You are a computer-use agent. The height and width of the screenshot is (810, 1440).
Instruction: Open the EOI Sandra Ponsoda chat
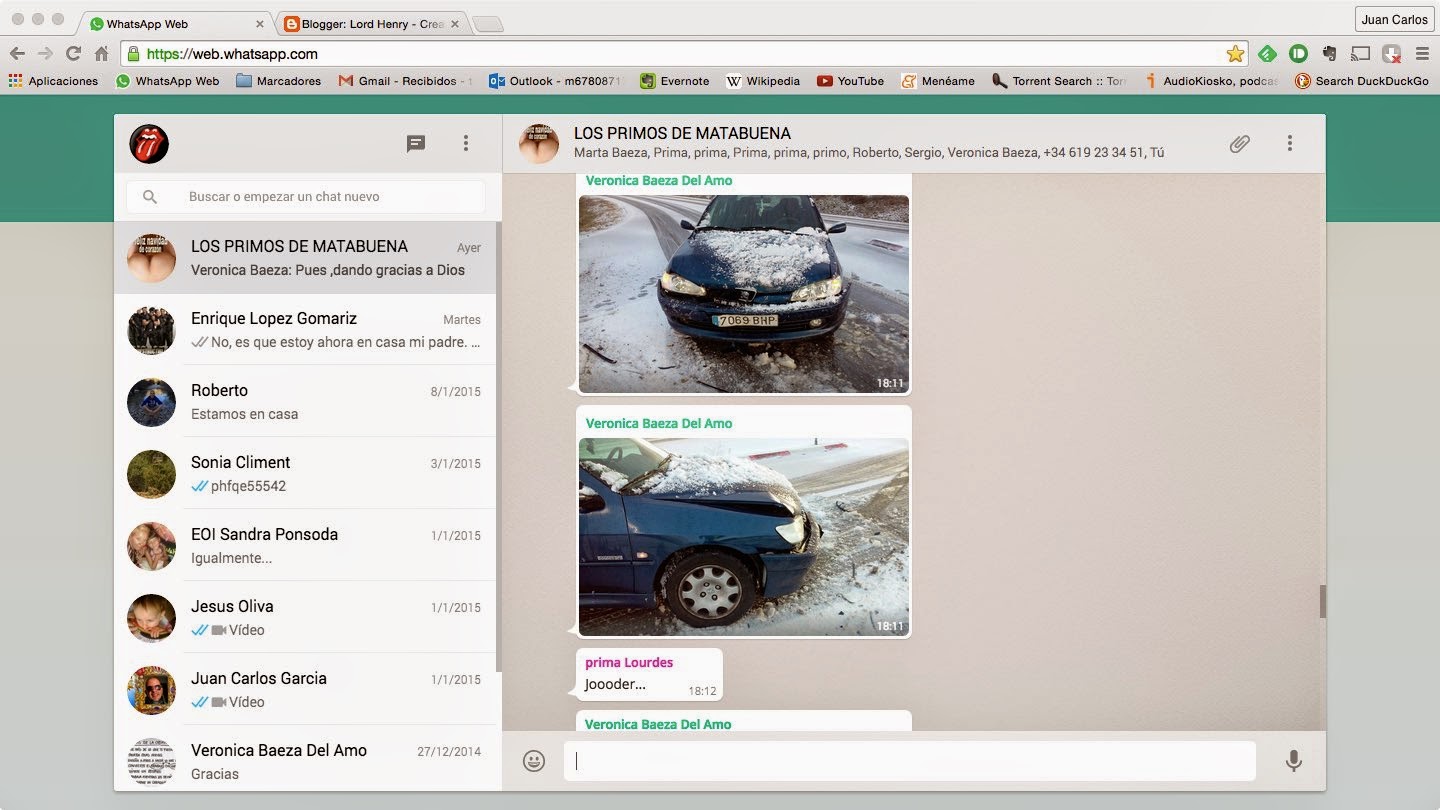[306, 546]
